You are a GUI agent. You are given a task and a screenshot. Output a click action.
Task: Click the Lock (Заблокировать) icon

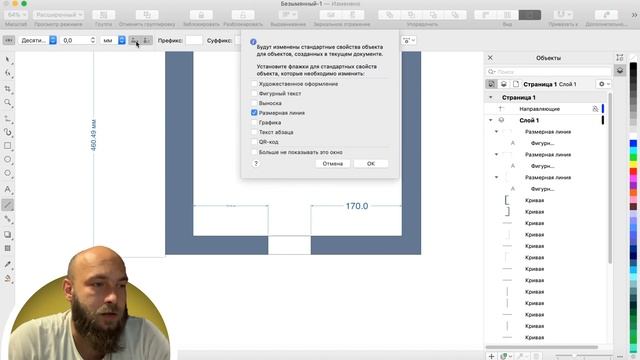pos(201,15)
